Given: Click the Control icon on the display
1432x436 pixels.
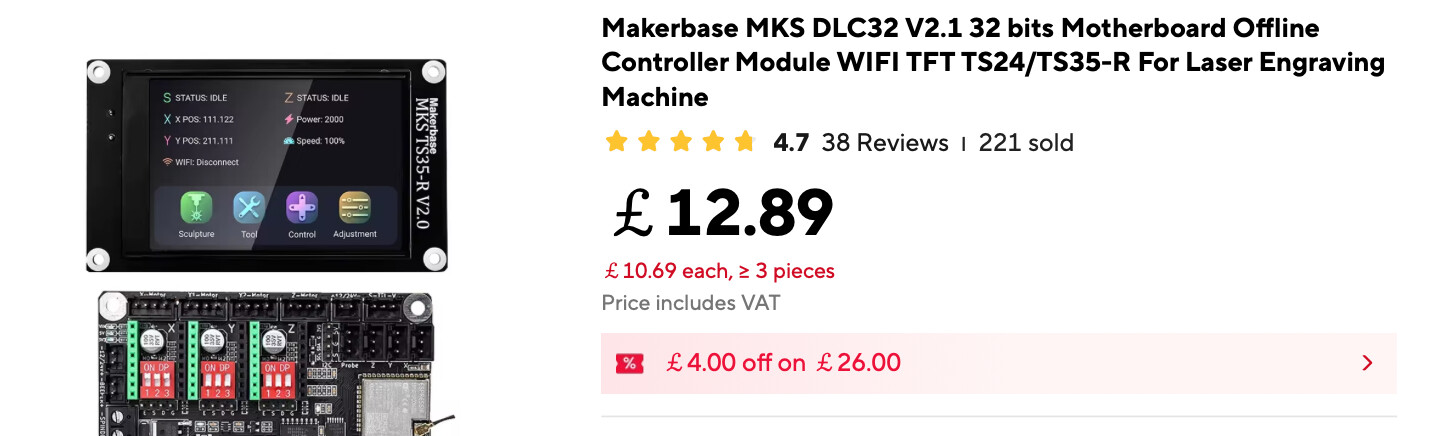Looking at the screenshot, I should (302, 208).
